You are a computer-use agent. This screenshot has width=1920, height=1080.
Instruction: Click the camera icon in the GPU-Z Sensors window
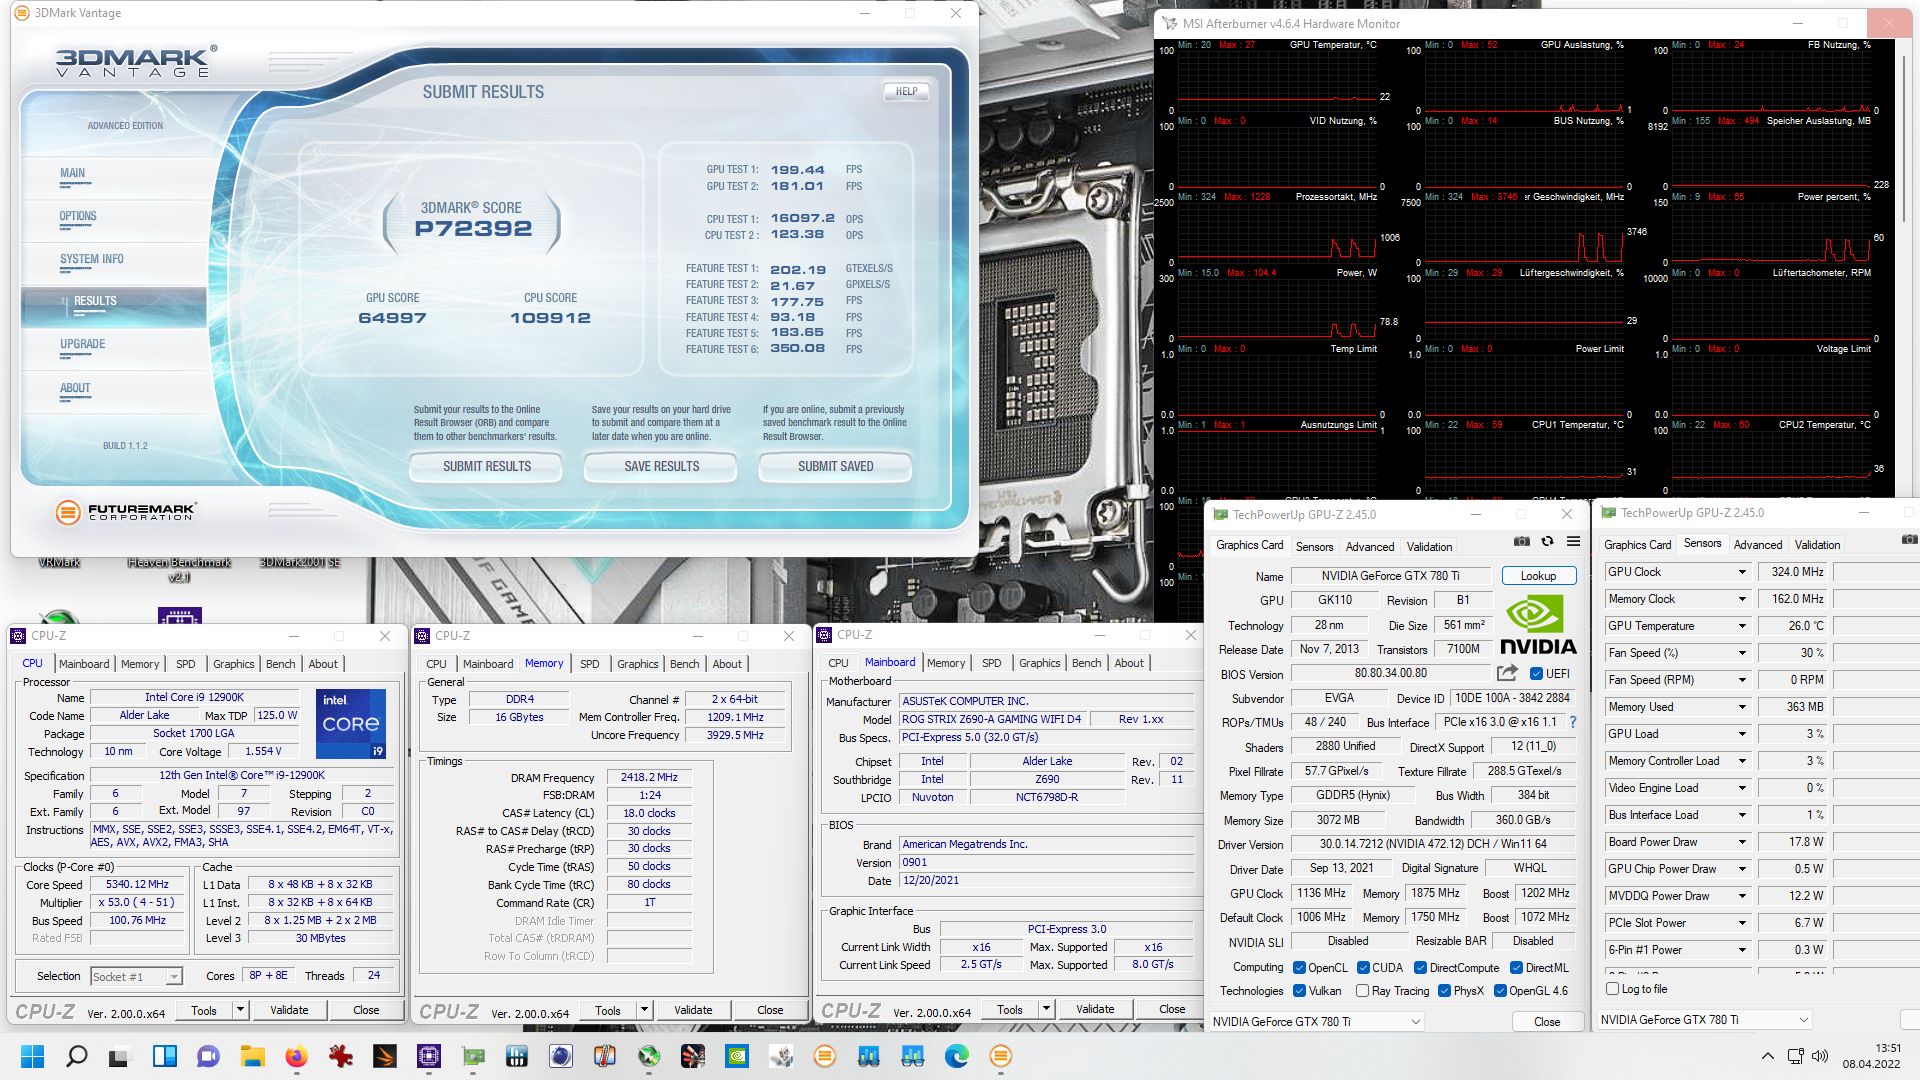(x=1909, y=539)
